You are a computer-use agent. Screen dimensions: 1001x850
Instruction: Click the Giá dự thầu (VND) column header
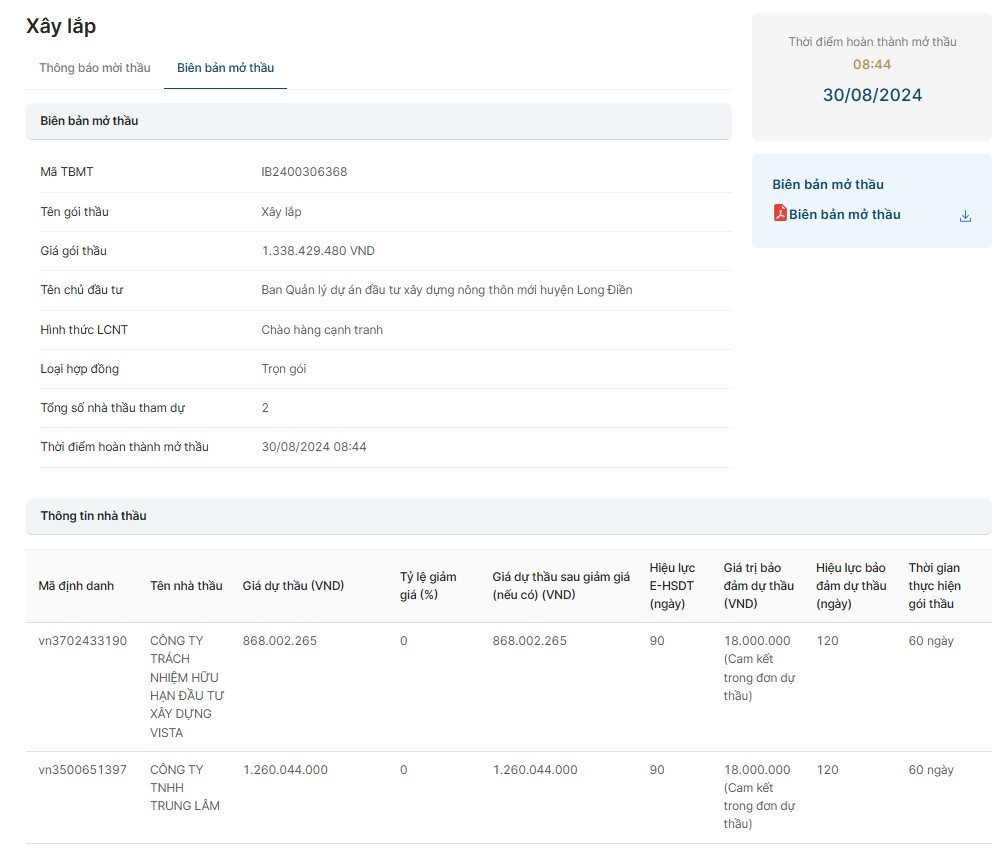click(x=293, y=586)
